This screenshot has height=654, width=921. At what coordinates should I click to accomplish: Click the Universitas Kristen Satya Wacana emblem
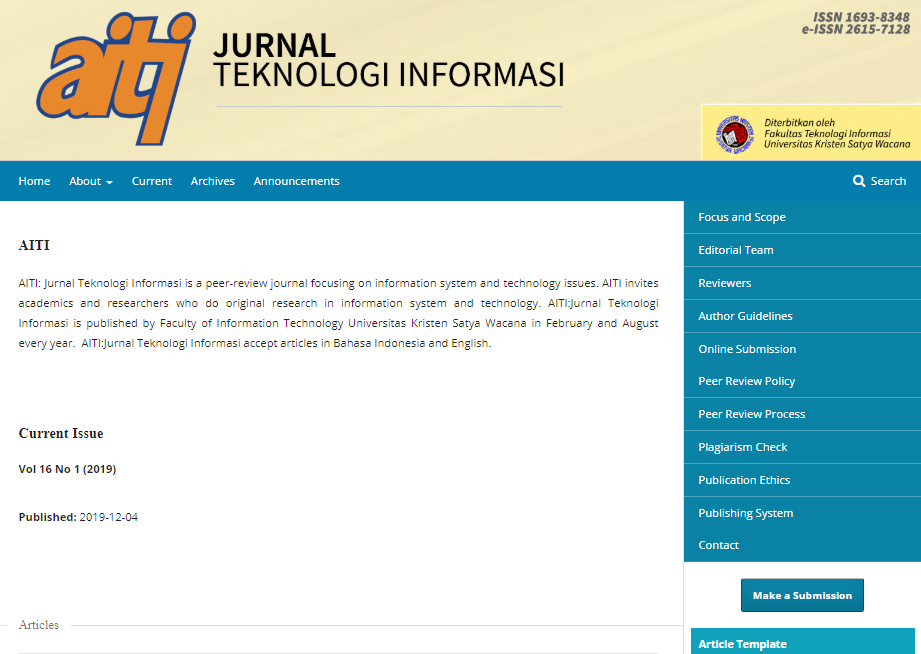pos(734,134)
